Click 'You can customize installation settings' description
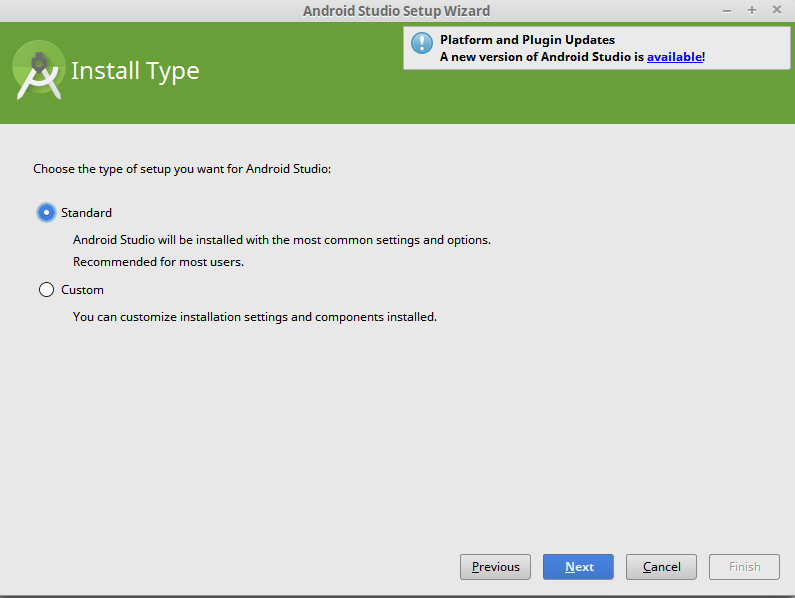Image resolution: width=795 pixels, height=598 pixels. (x=255, y=317)
